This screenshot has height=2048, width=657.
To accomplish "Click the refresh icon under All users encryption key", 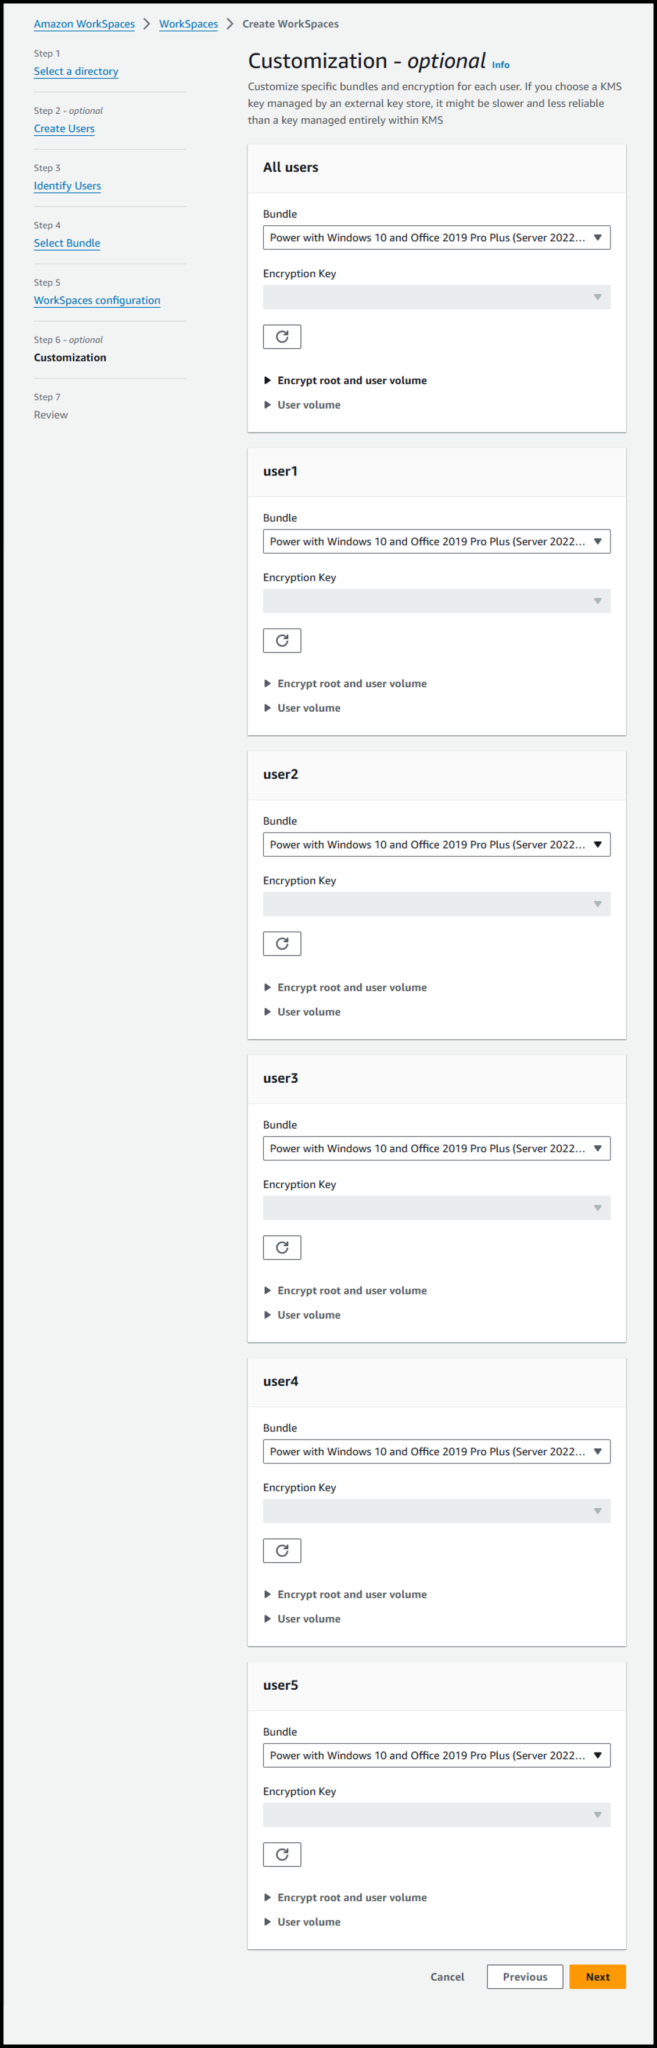I will tap(281, 336).
